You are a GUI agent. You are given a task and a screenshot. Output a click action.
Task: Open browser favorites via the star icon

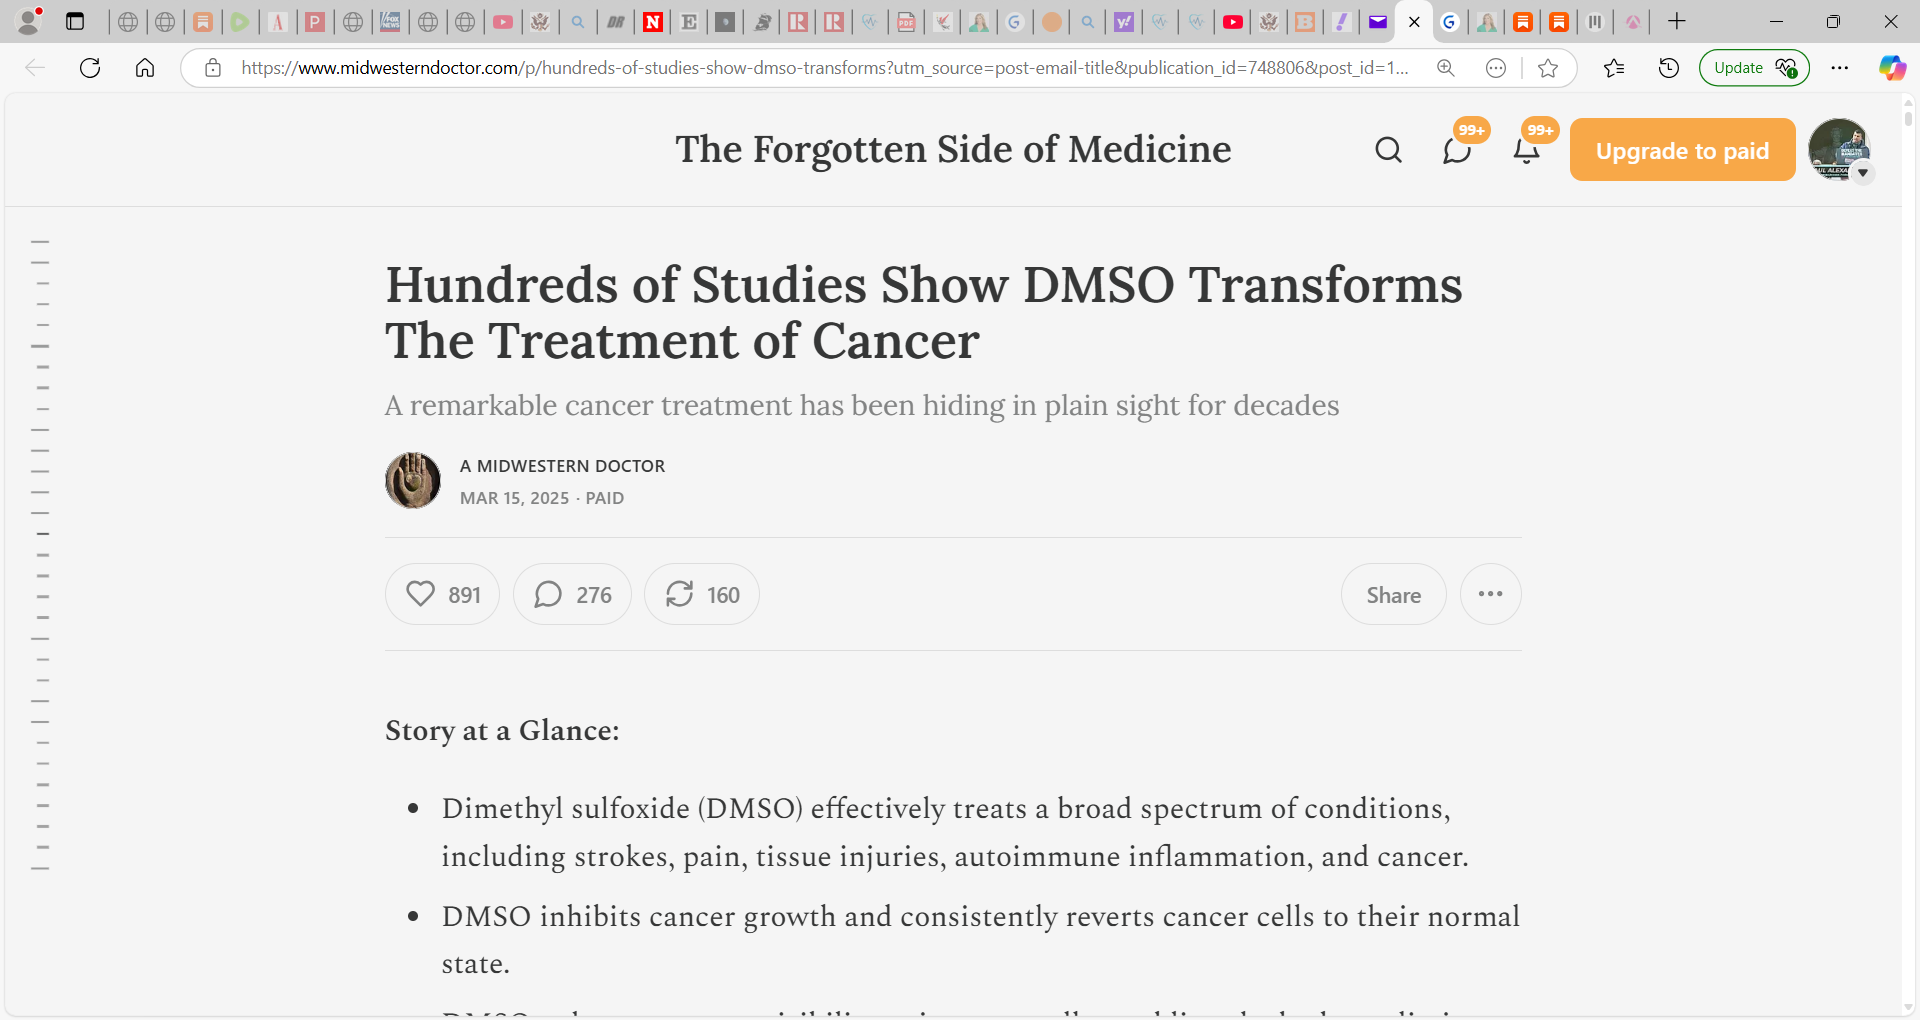pyautogui.click(x=1613, y=68)
